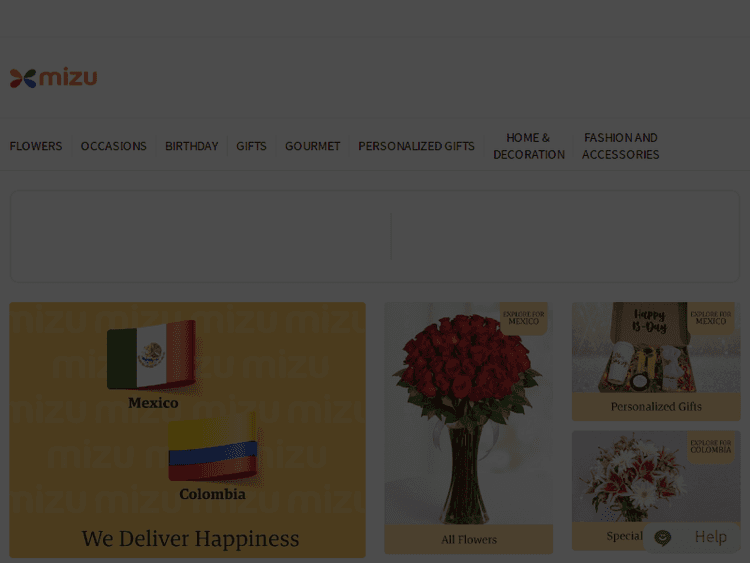This screenshot has height=563, width=750.
Task: Open the Gifts menu
Action: pos(251,146)
